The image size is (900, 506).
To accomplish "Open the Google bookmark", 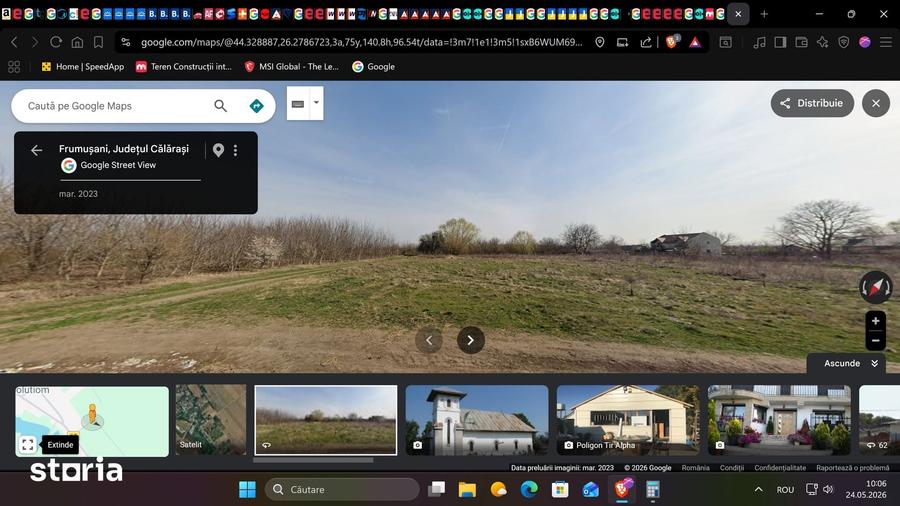I will click(374, 67).
